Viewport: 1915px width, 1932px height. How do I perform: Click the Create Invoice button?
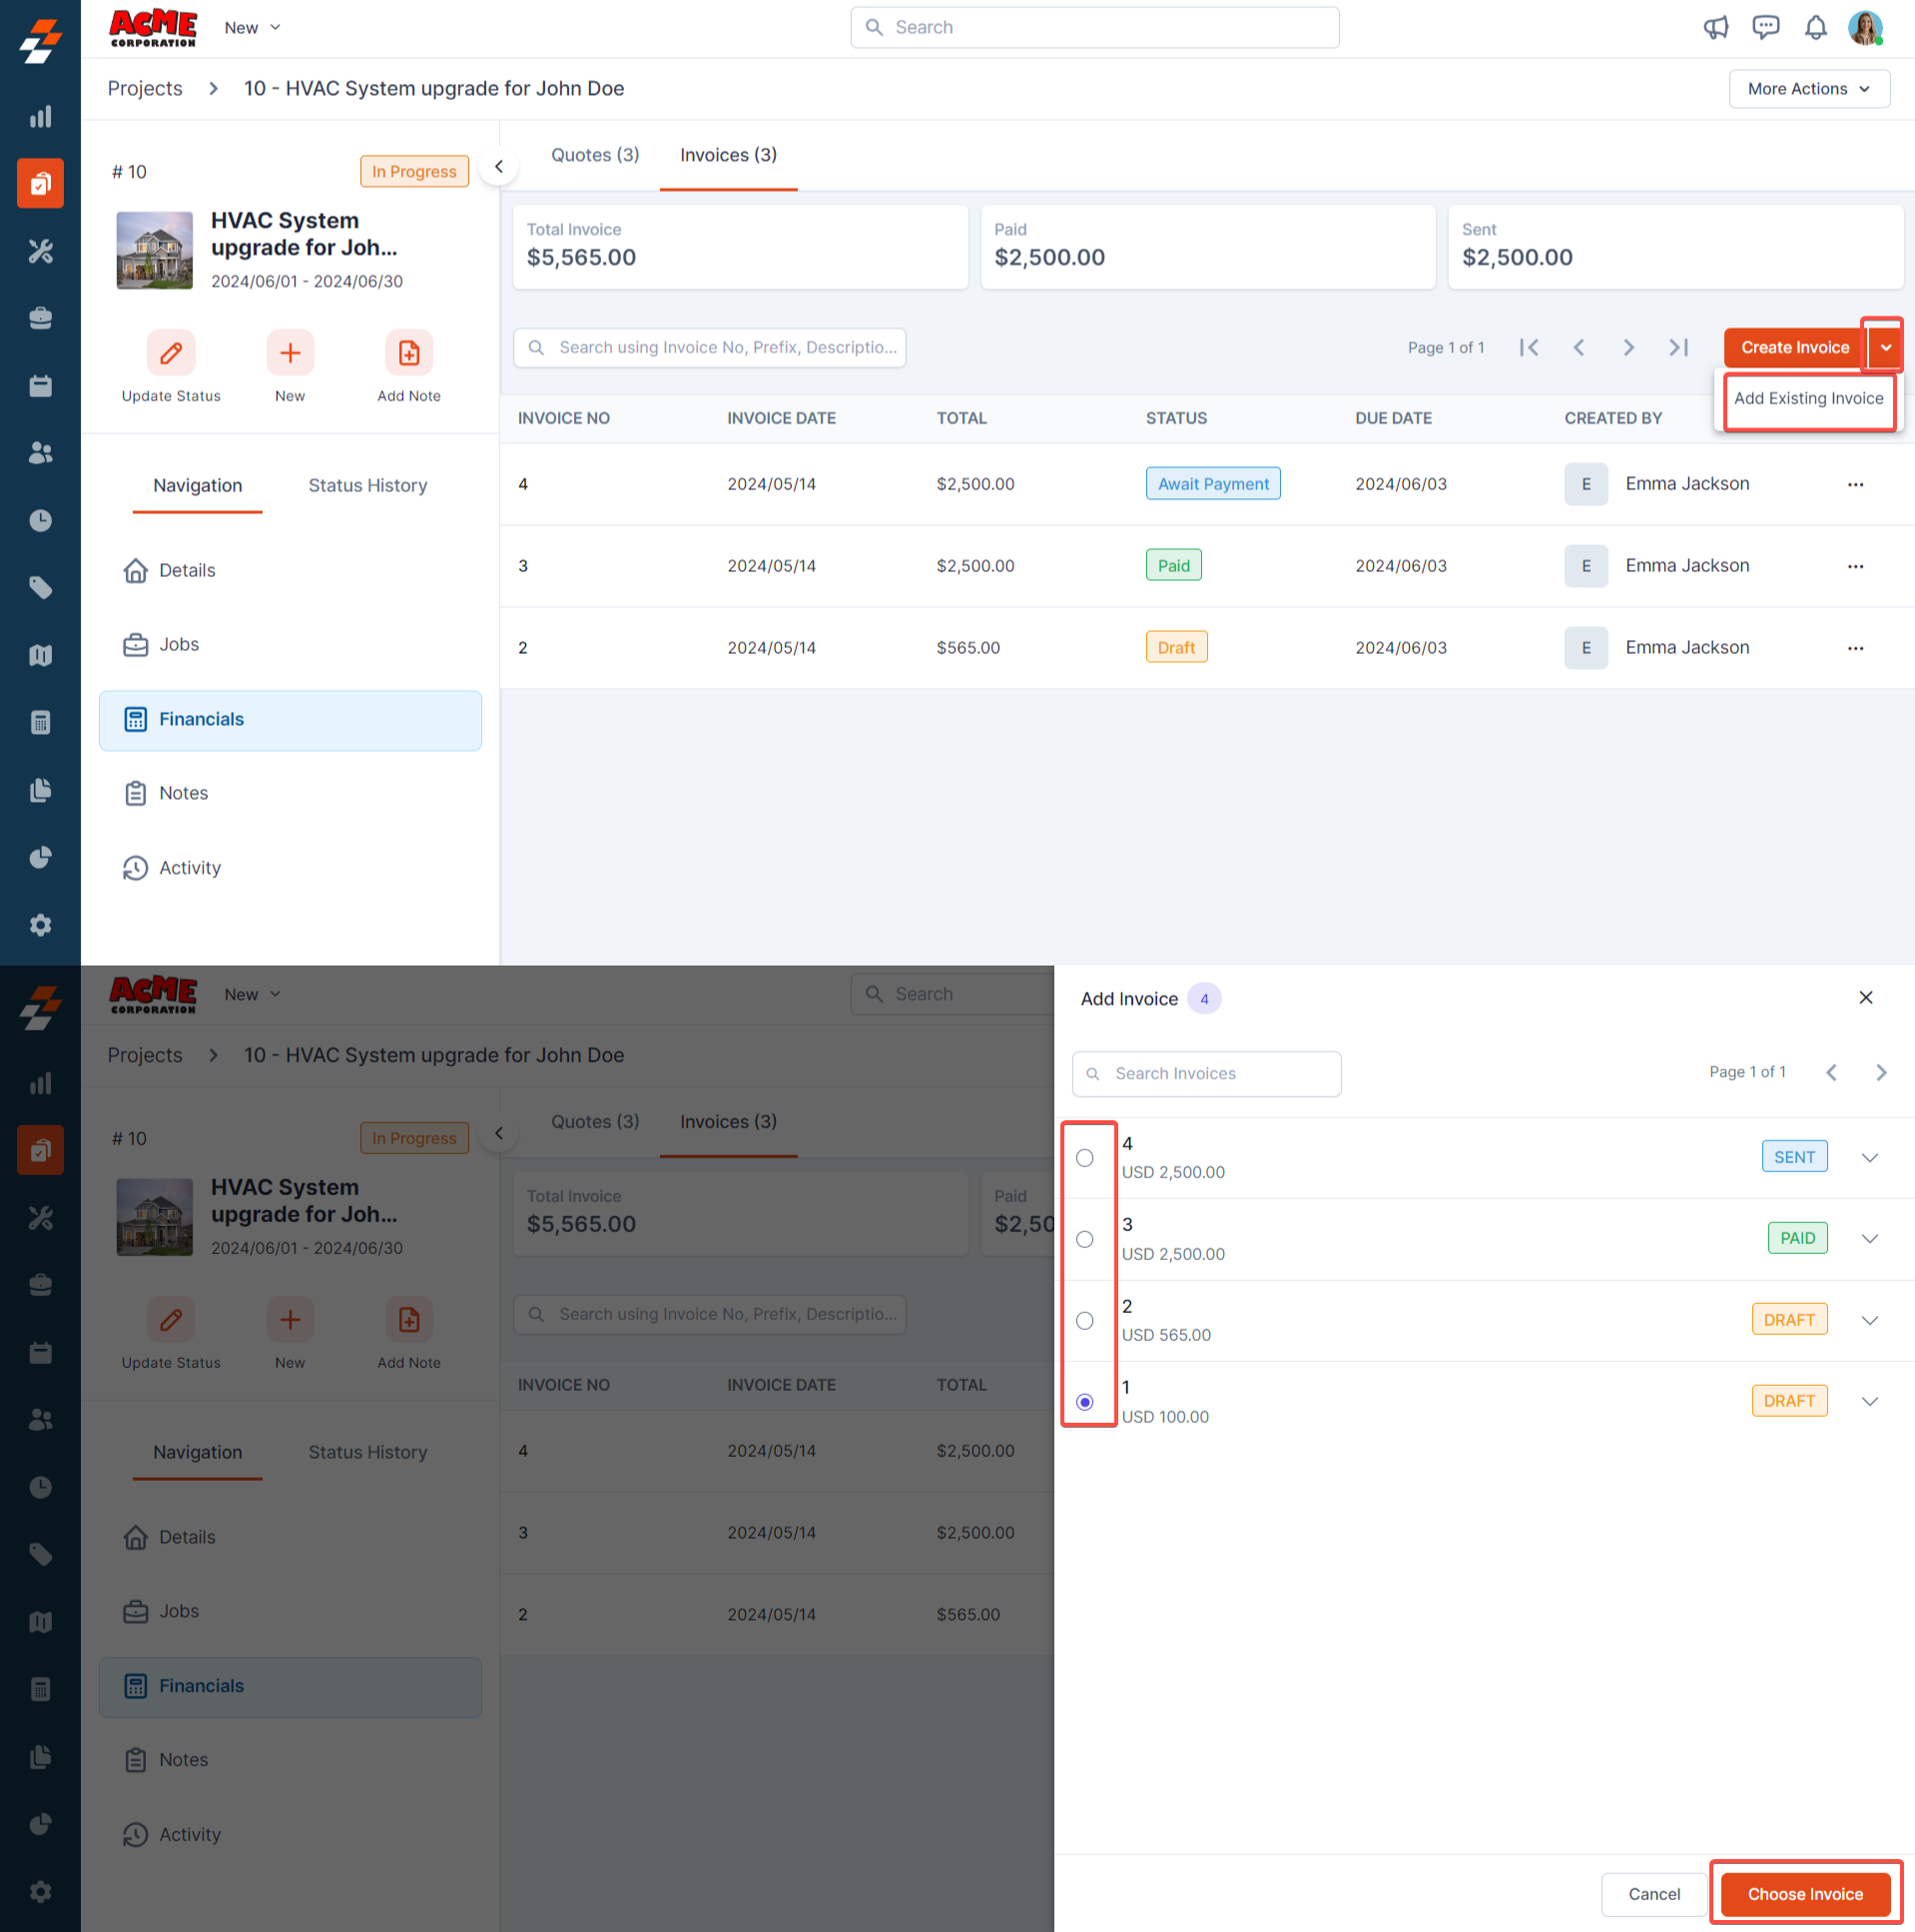(1795, 347)
